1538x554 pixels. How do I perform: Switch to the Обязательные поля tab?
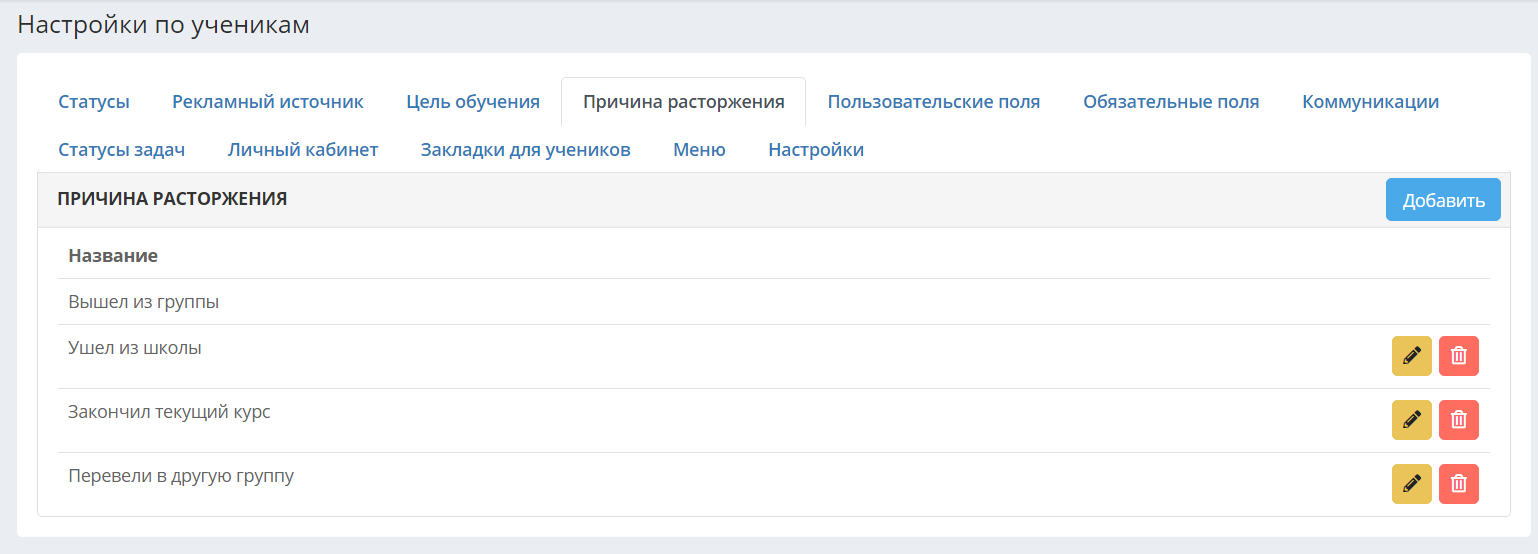pos(1171,102)
